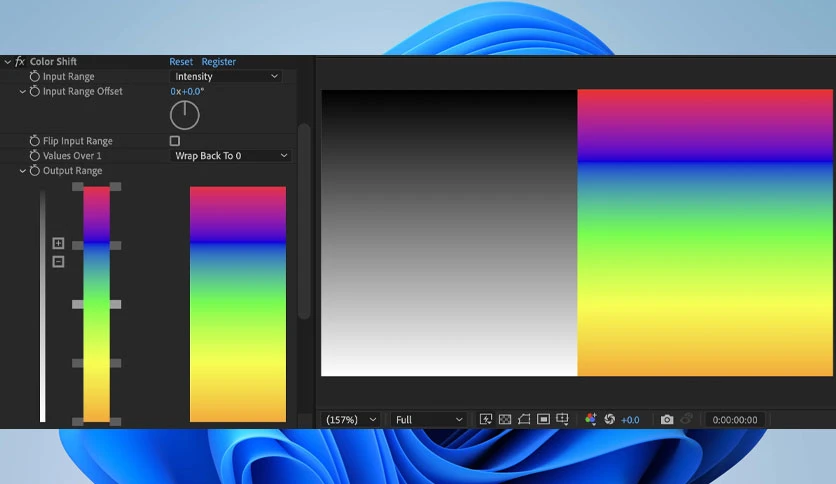
Task: Click the grayscale gradient in the viewer
Action: (x=449, y=233)
